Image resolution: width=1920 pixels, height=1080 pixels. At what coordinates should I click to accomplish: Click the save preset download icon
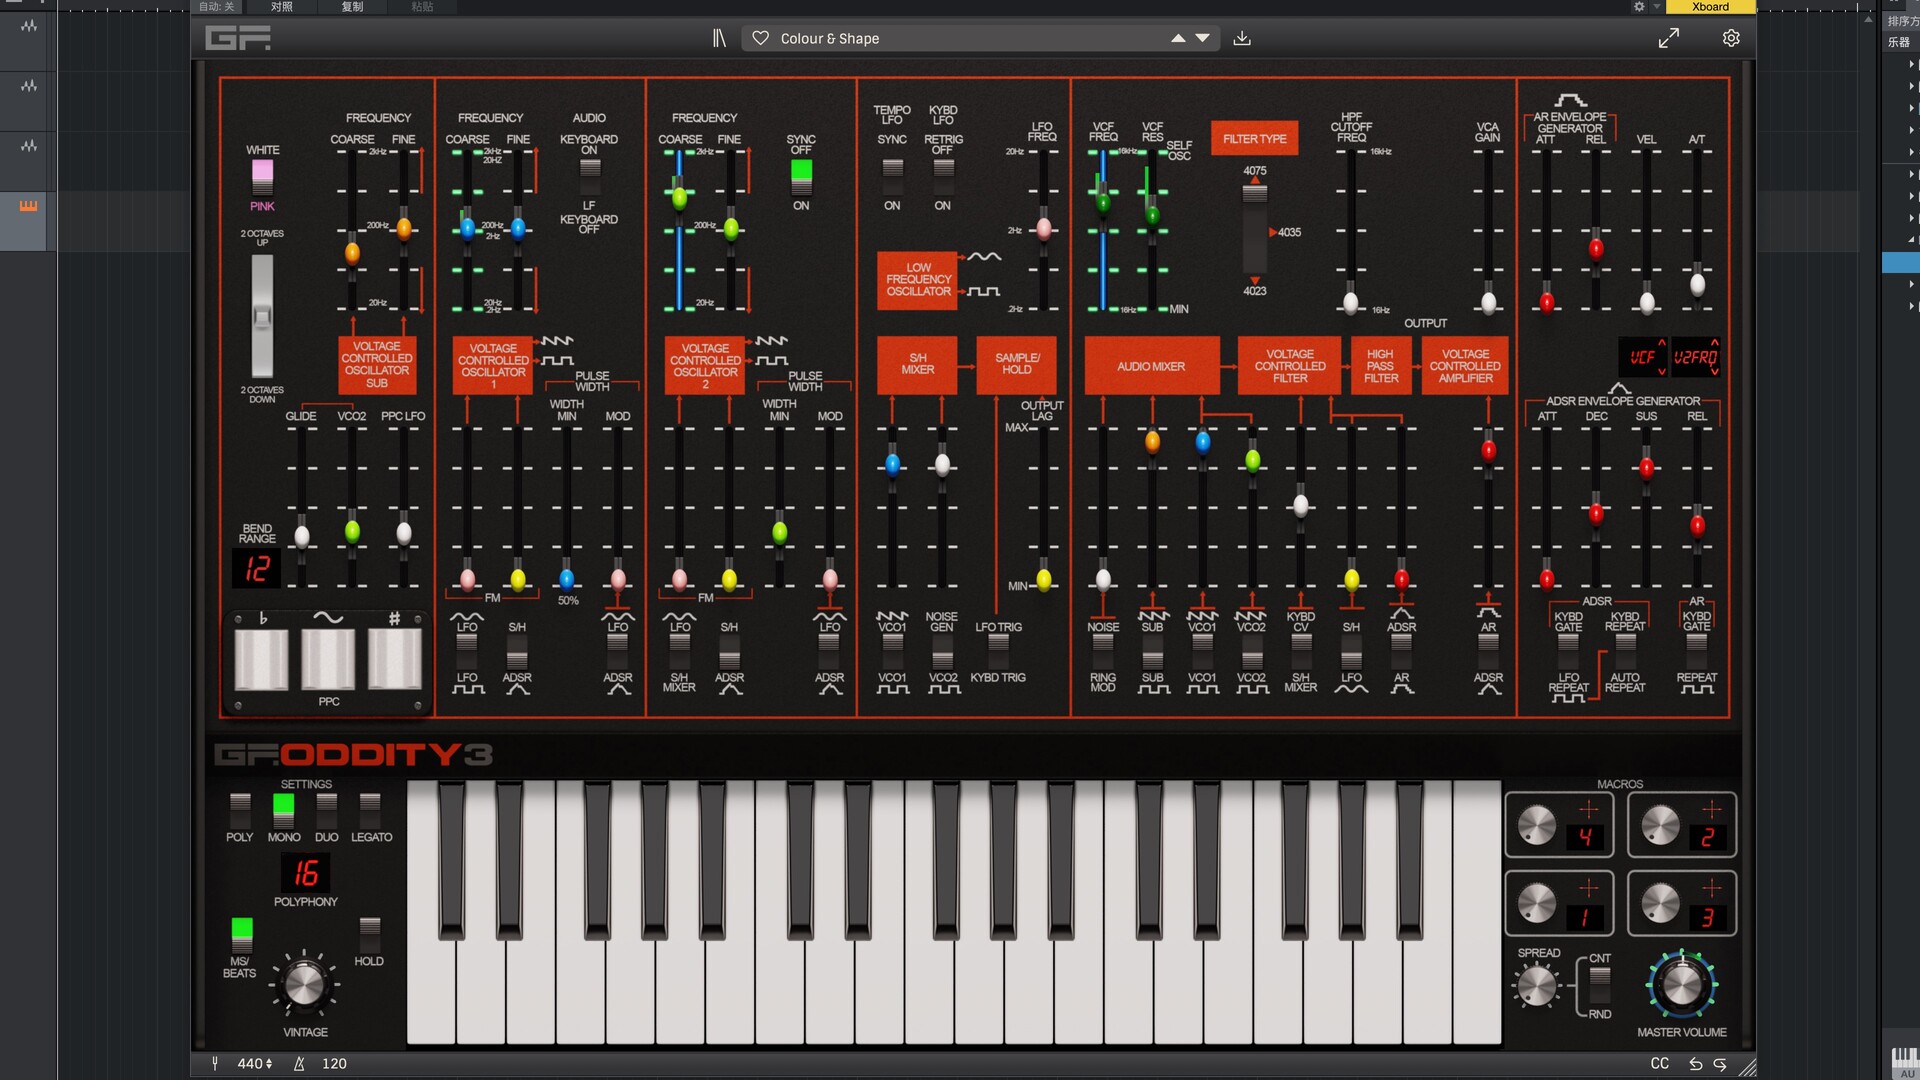(1242, 38)
